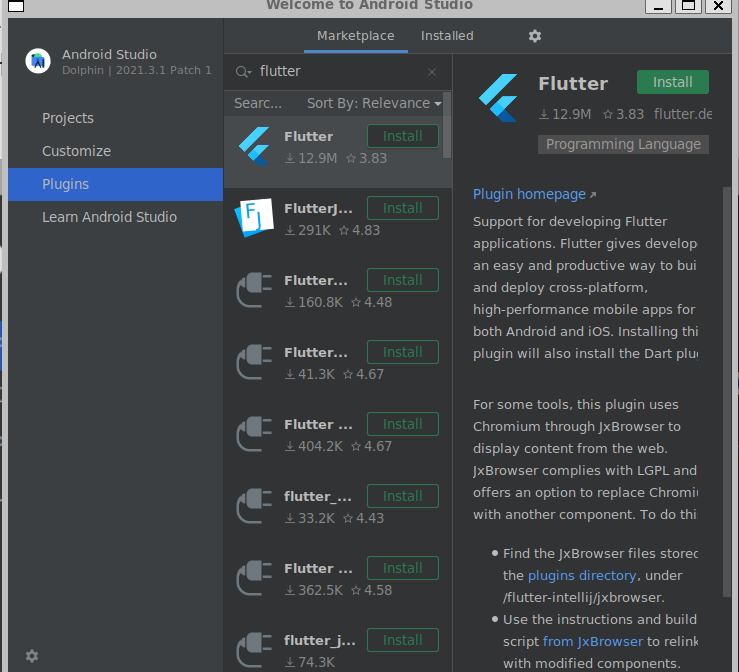Click the plugin list scrollbar
739x672 pixels.
[x=447, y=125]
